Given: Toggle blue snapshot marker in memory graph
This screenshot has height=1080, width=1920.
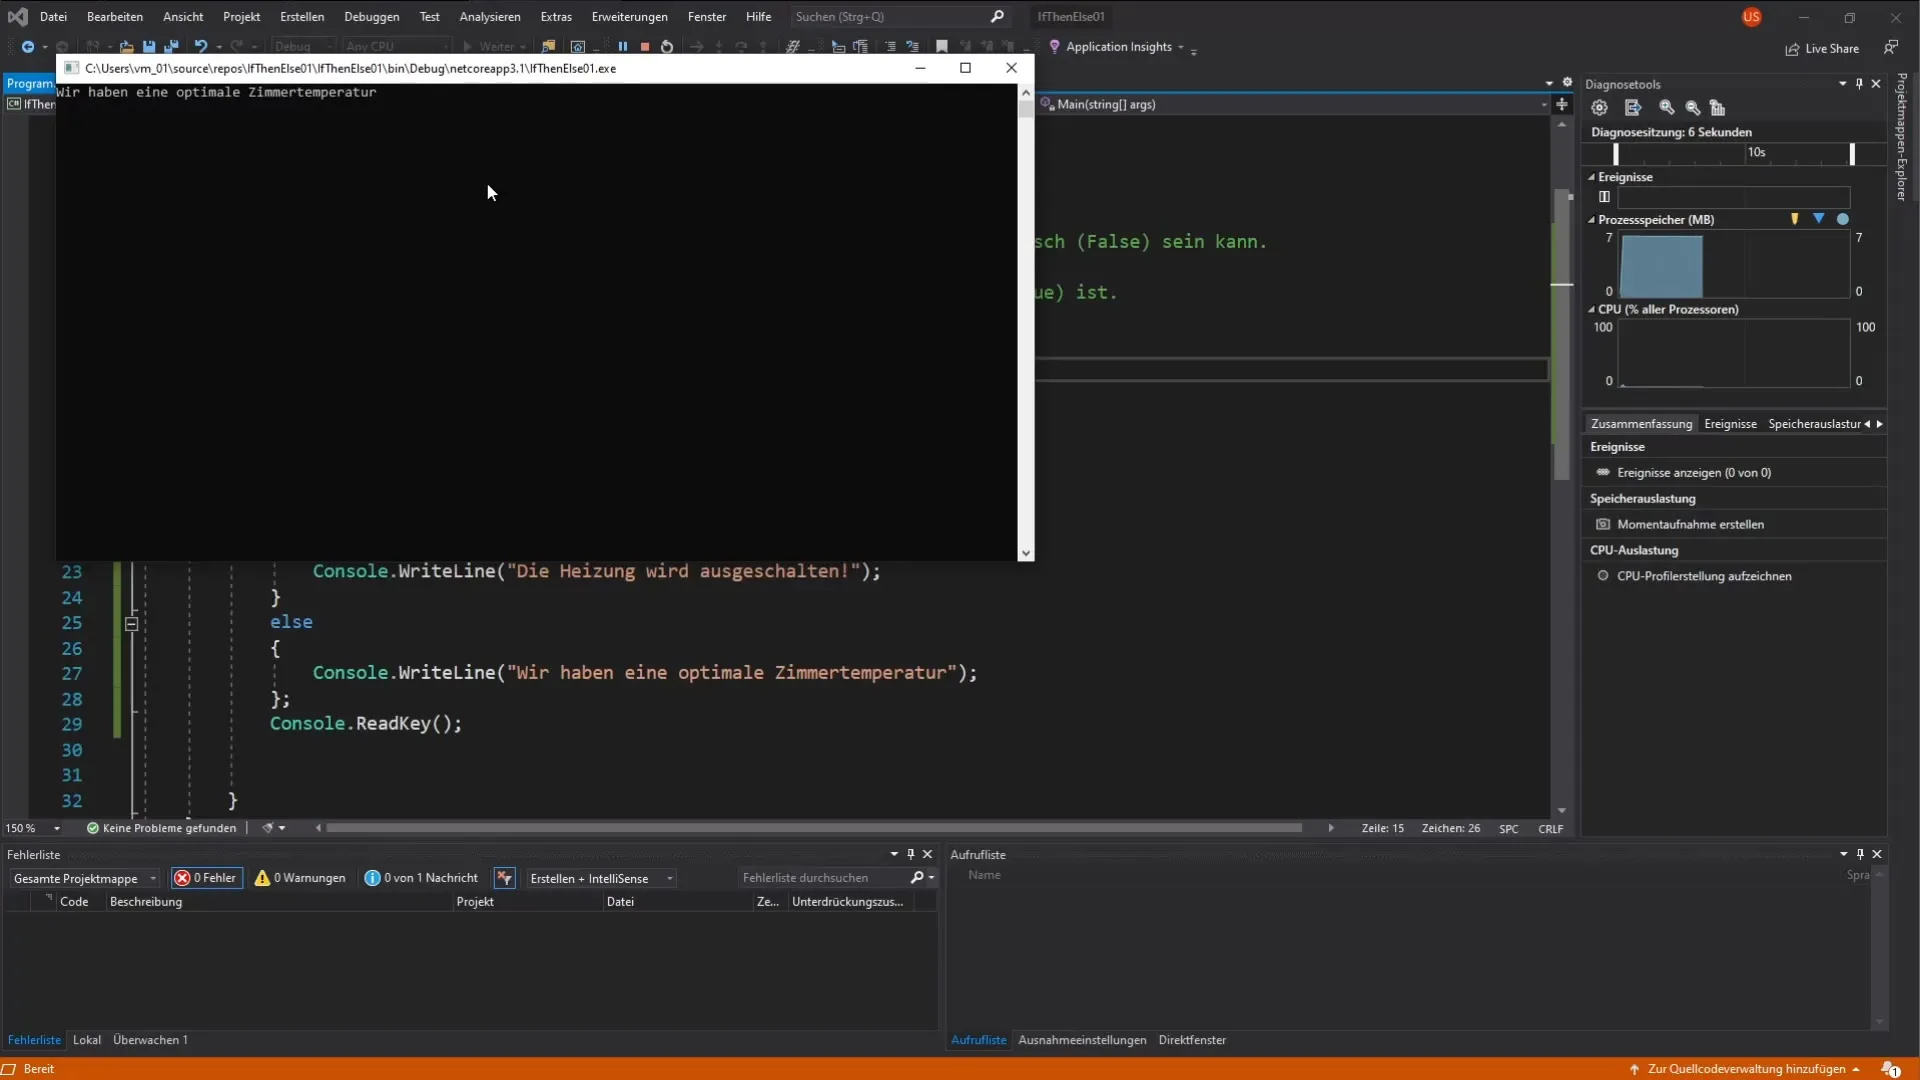Looking at the screenshot, I should click(1819, 219).
